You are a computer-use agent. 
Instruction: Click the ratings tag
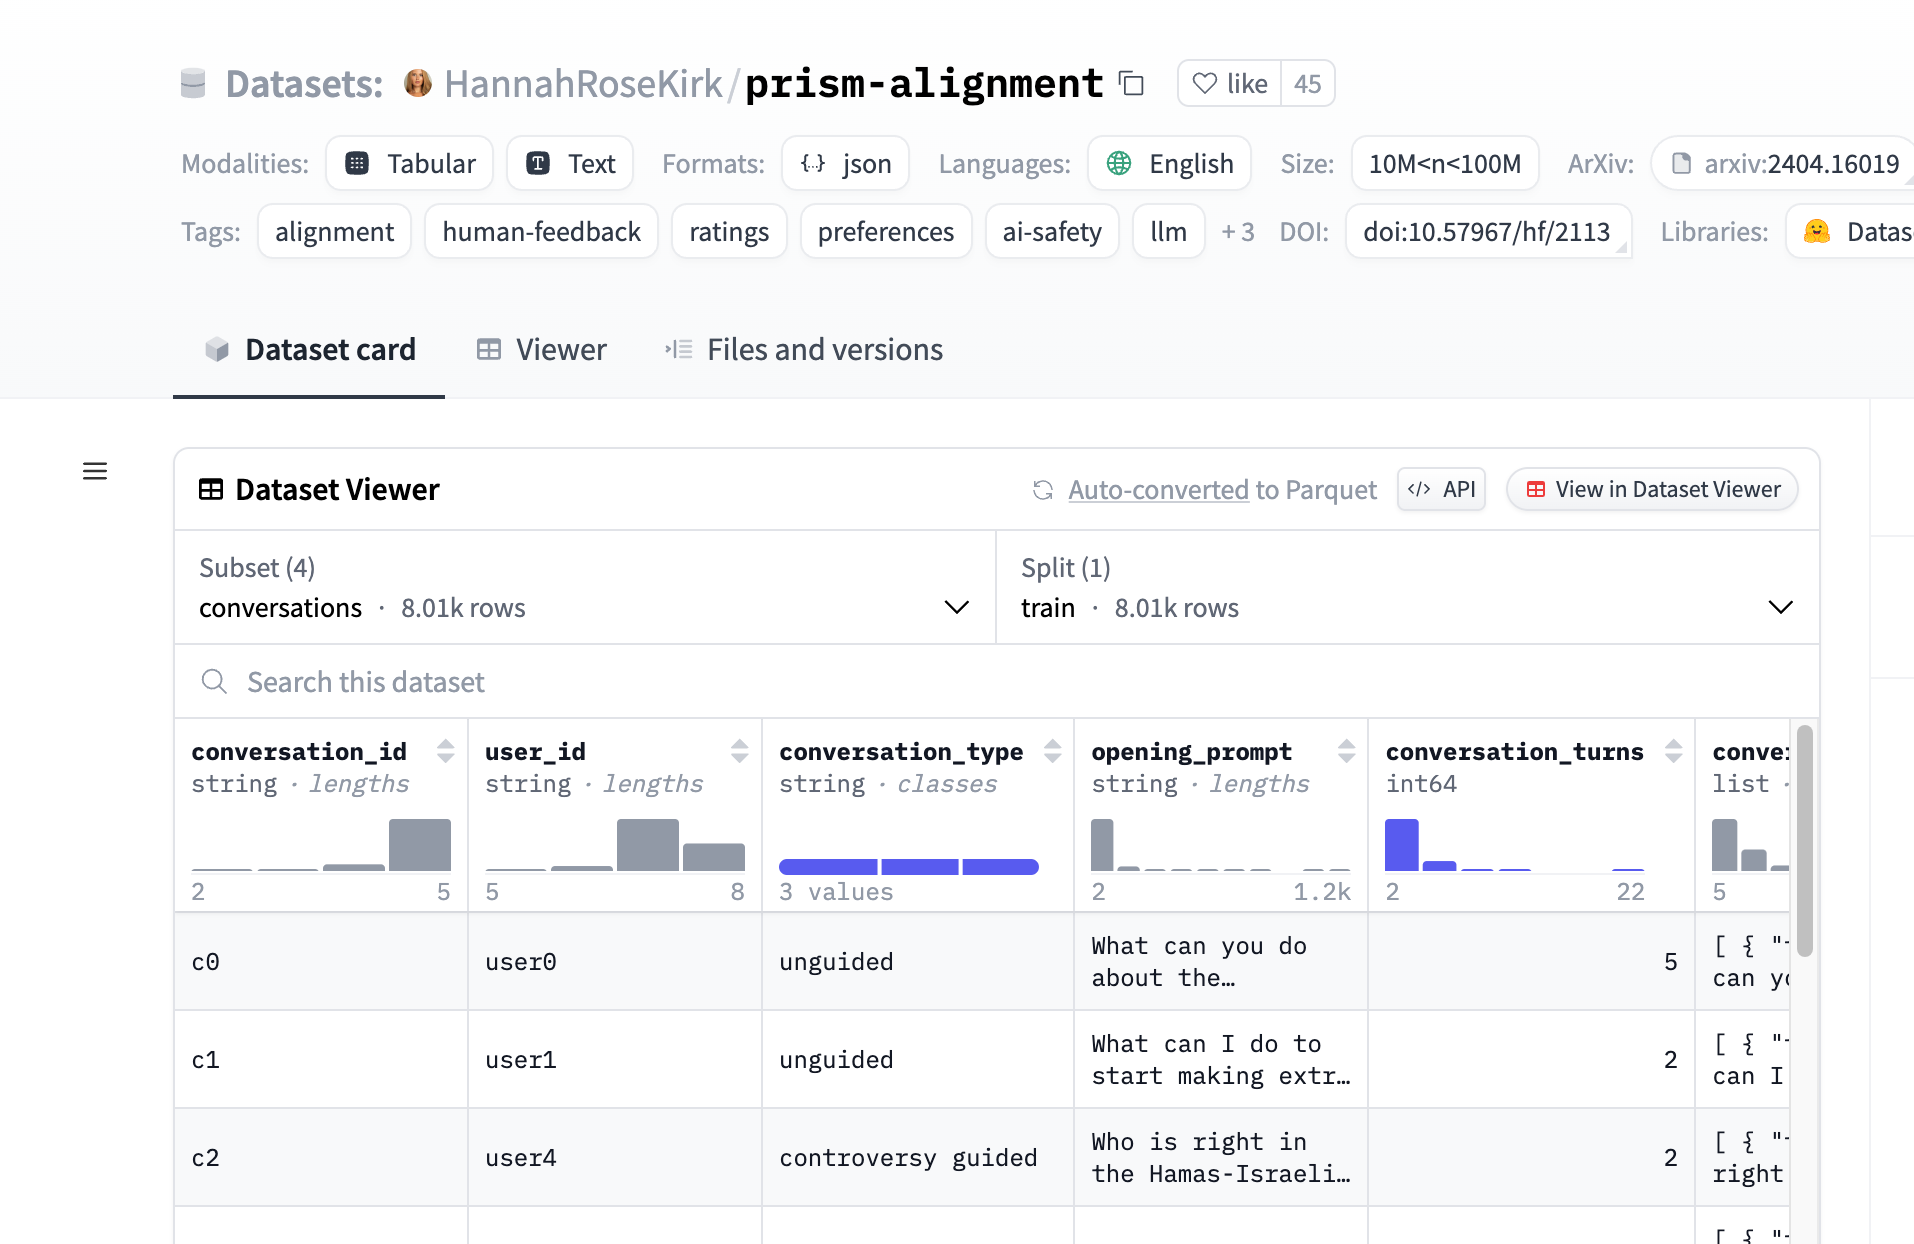coord(729,232)
